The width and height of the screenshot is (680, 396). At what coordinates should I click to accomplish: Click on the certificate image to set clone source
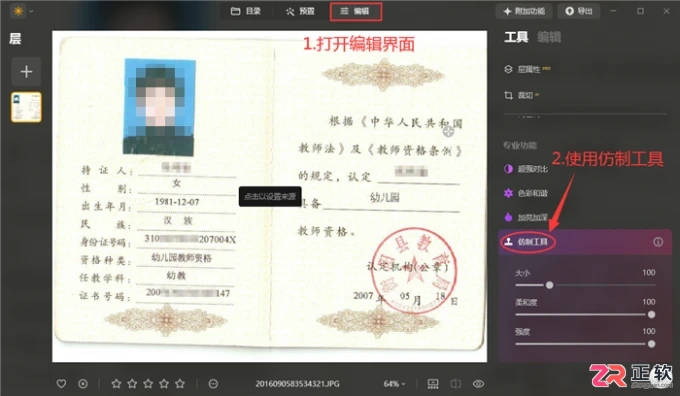point(269,196)
